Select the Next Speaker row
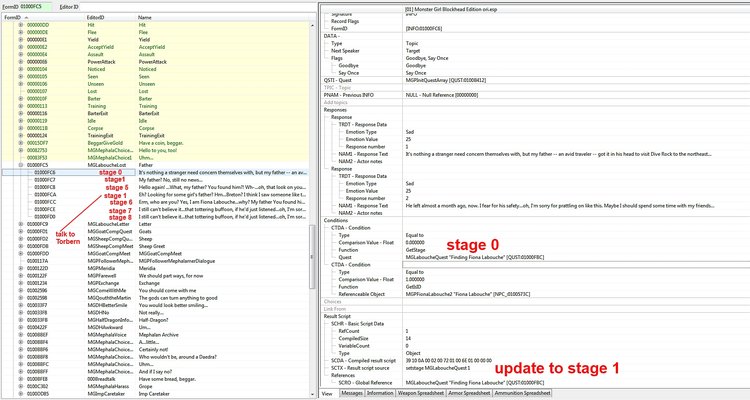Screen dimensions: 750x400 pos(535,51)
